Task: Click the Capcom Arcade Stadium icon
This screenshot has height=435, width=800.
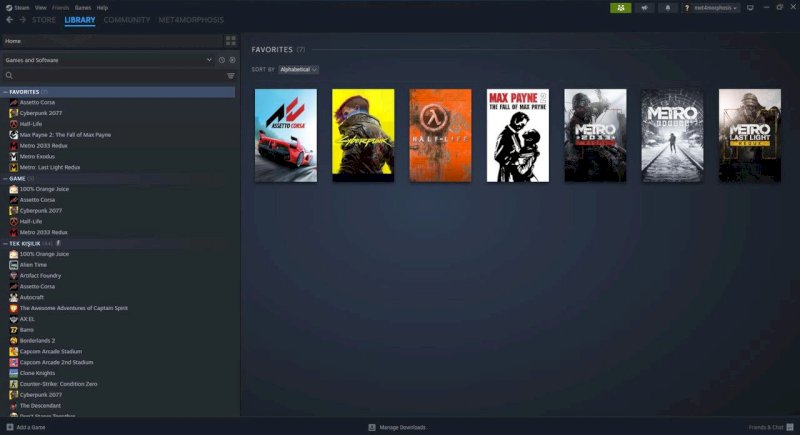Action: 14,352
